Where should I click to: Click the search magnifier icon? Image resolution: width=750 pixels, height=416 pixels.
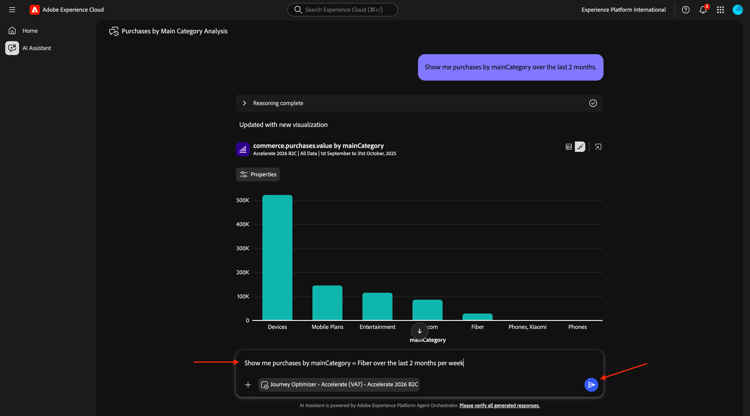[x=298, y=10]
